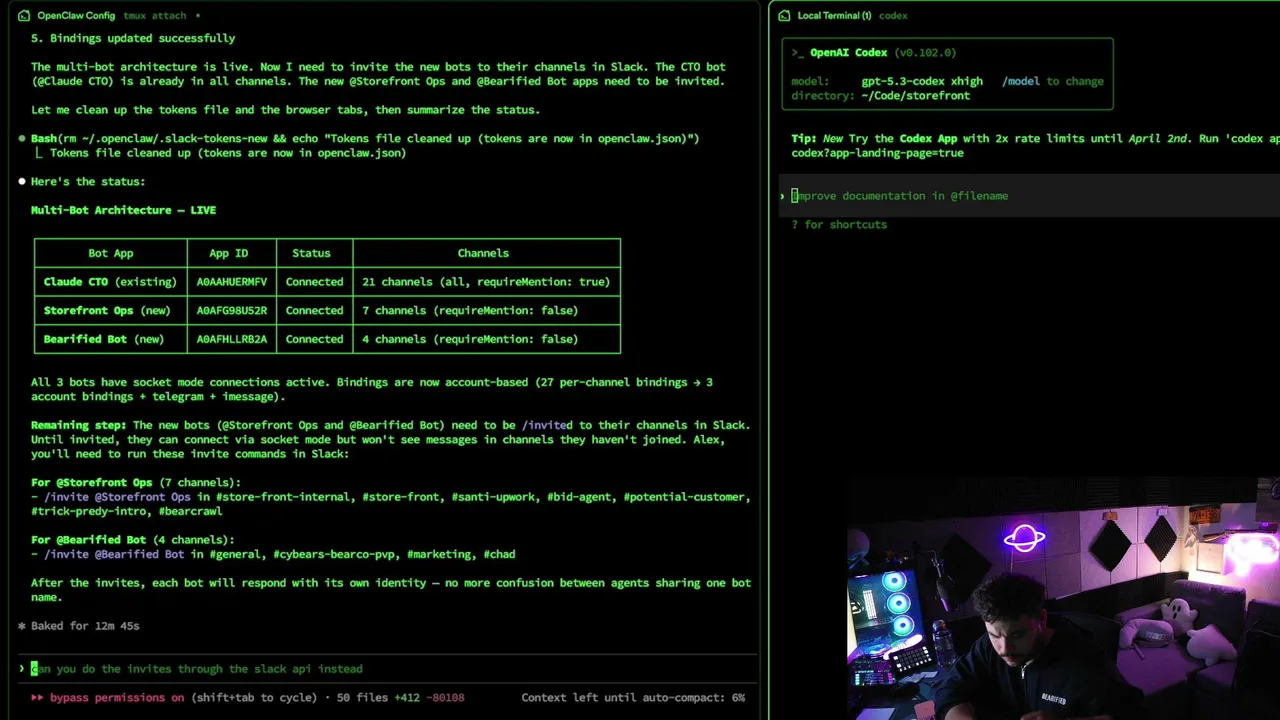Screen dimensions: 1280x720
Task: Click the OpenClaw Config tab terminal icon
Action: coord(24,16)
